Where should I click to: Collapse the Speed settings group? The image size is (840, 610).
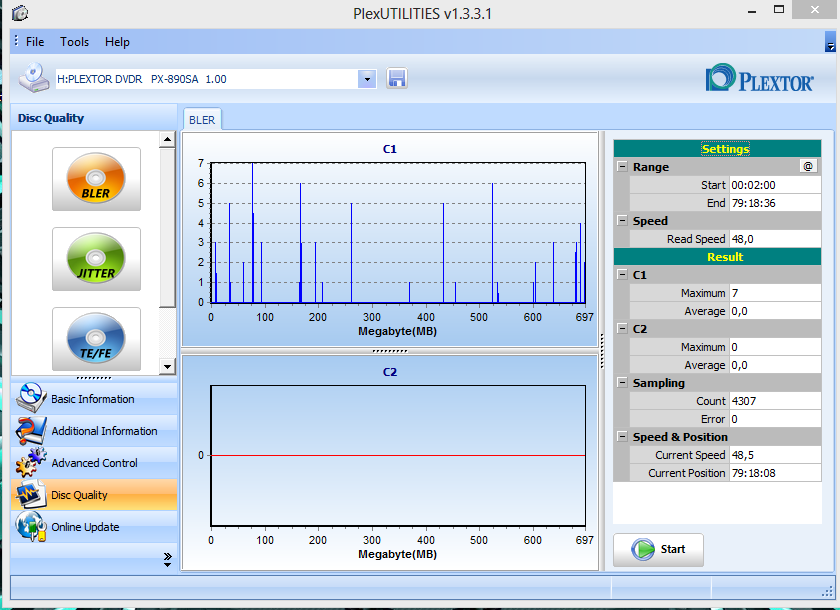(622, 221)
